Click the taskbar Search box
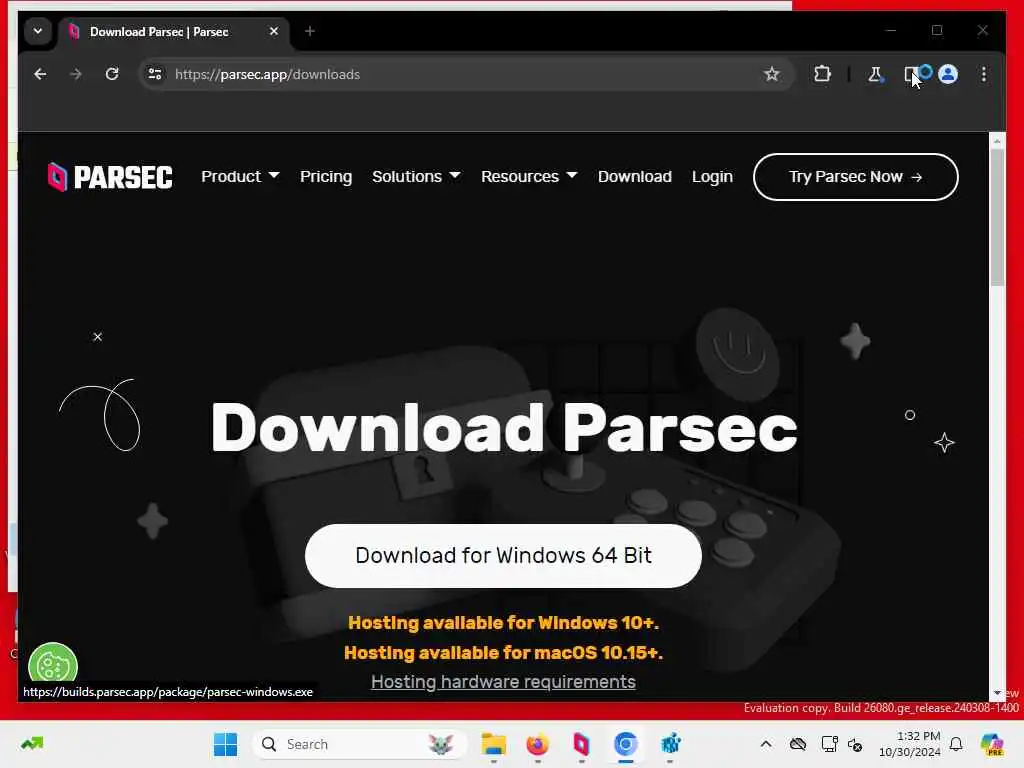Image resolution: width=1024 pixels, height=768 pixels. tap(359, 744)
